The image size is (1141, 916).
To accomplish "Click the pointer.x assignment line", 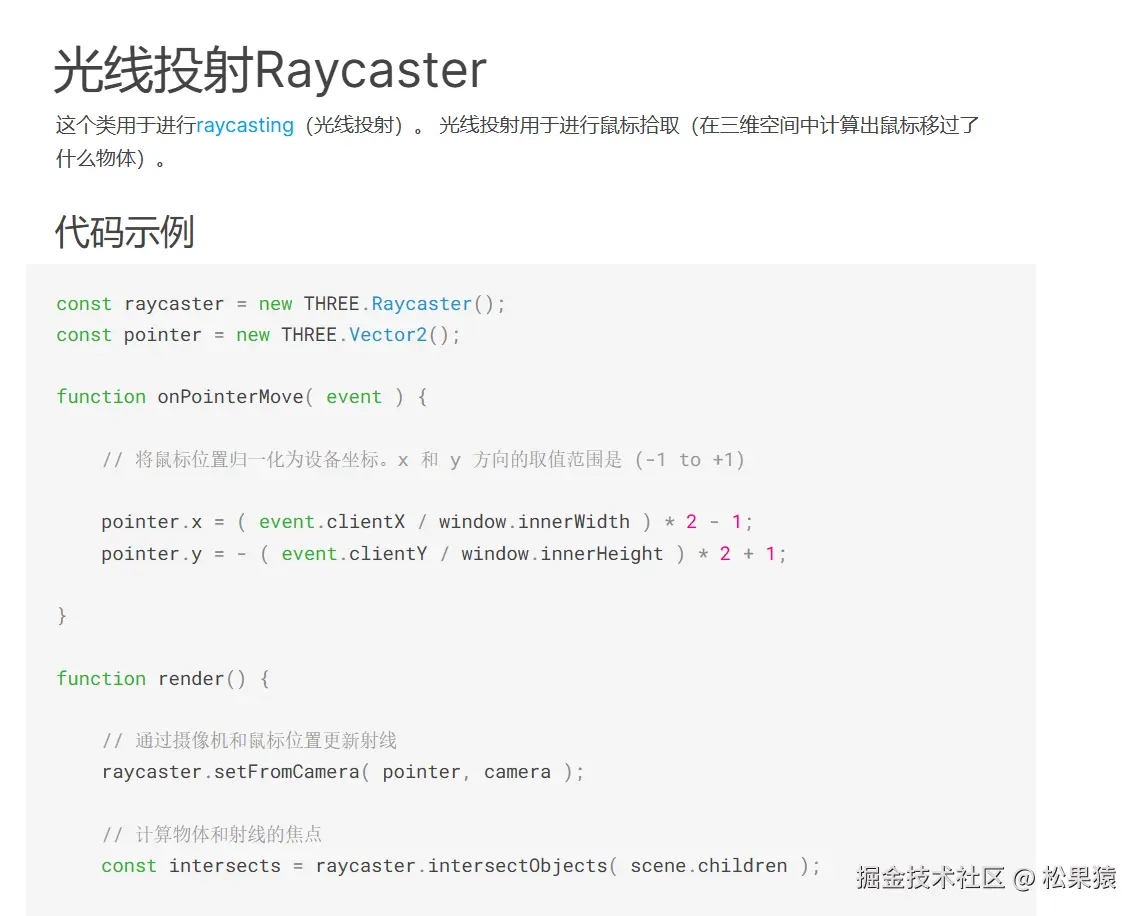I will (x=427, y=522).
